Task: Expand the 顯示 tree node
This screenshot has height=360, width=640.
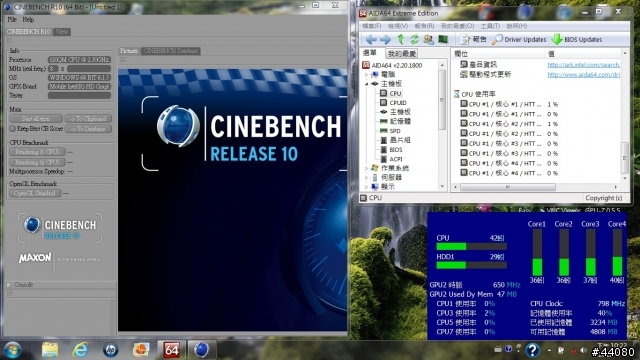Action: (367, 187)
